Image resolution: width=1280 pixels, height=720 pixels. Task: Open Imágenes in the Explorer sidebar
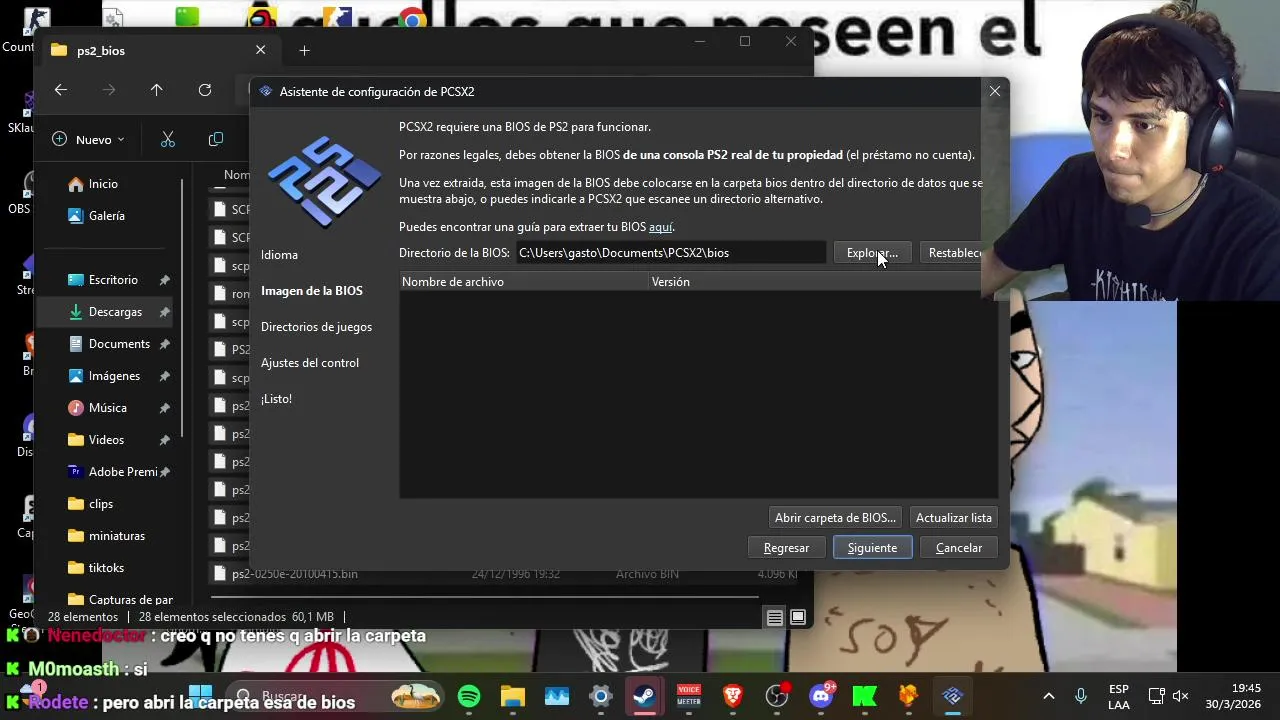pyautogui.click(x=114, y=376)
